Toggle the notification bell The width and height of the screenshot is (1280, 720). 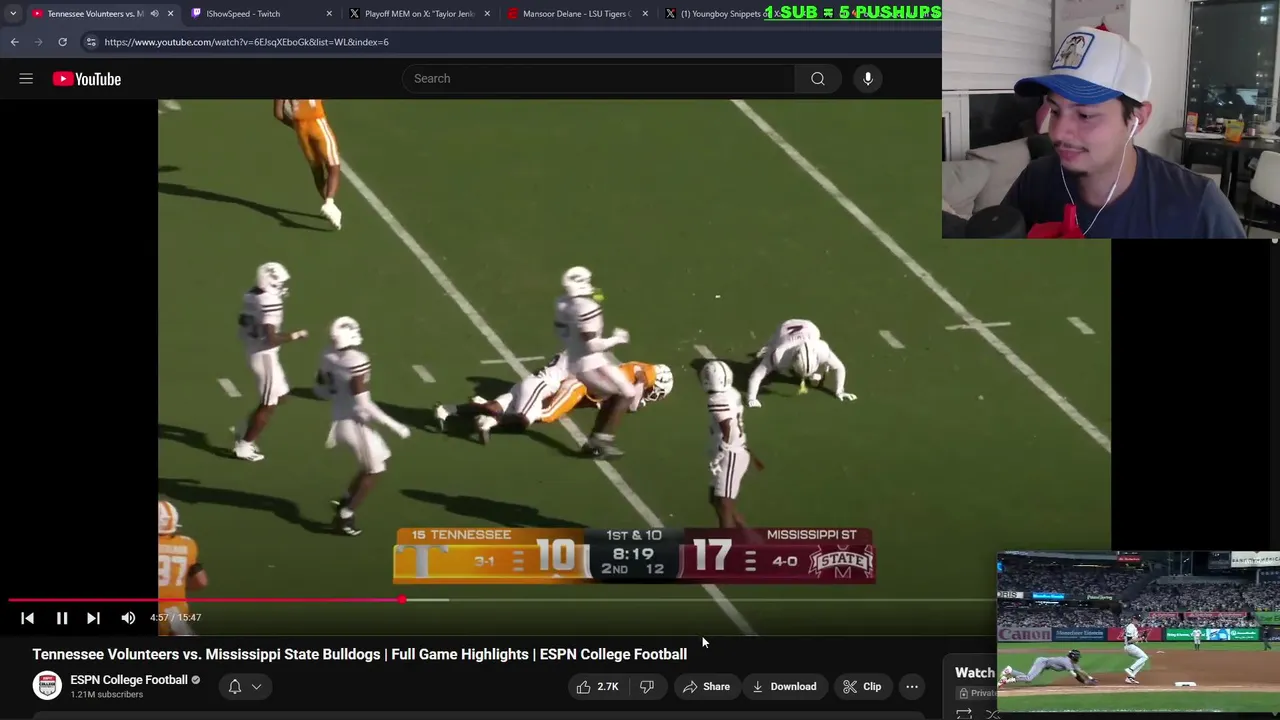[235, 686]
